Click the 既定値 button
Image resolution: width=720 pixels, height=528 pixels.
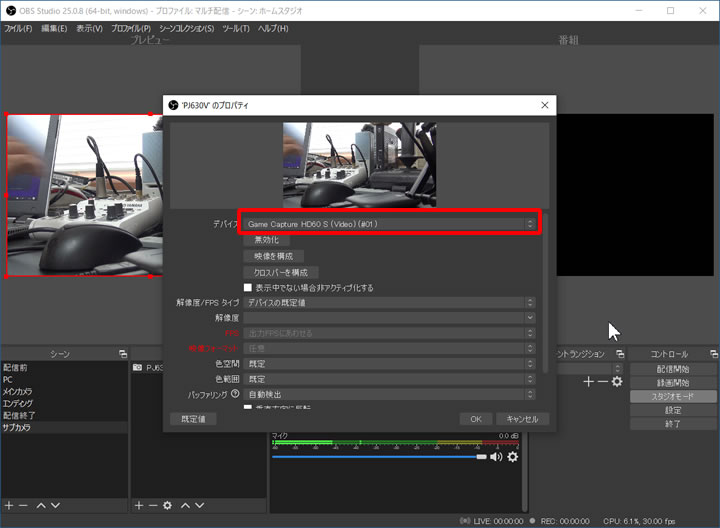coord(193,419)
